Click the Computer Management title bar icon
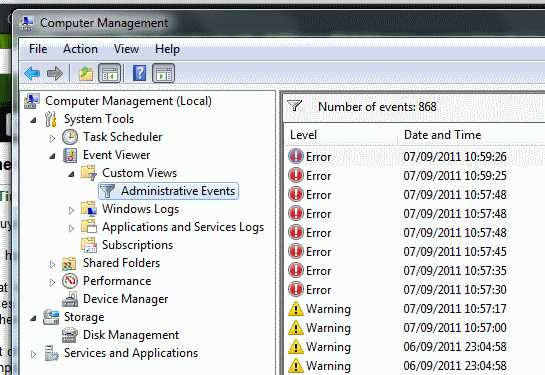Viewport: 545px width, 375px height. [27, 23]
